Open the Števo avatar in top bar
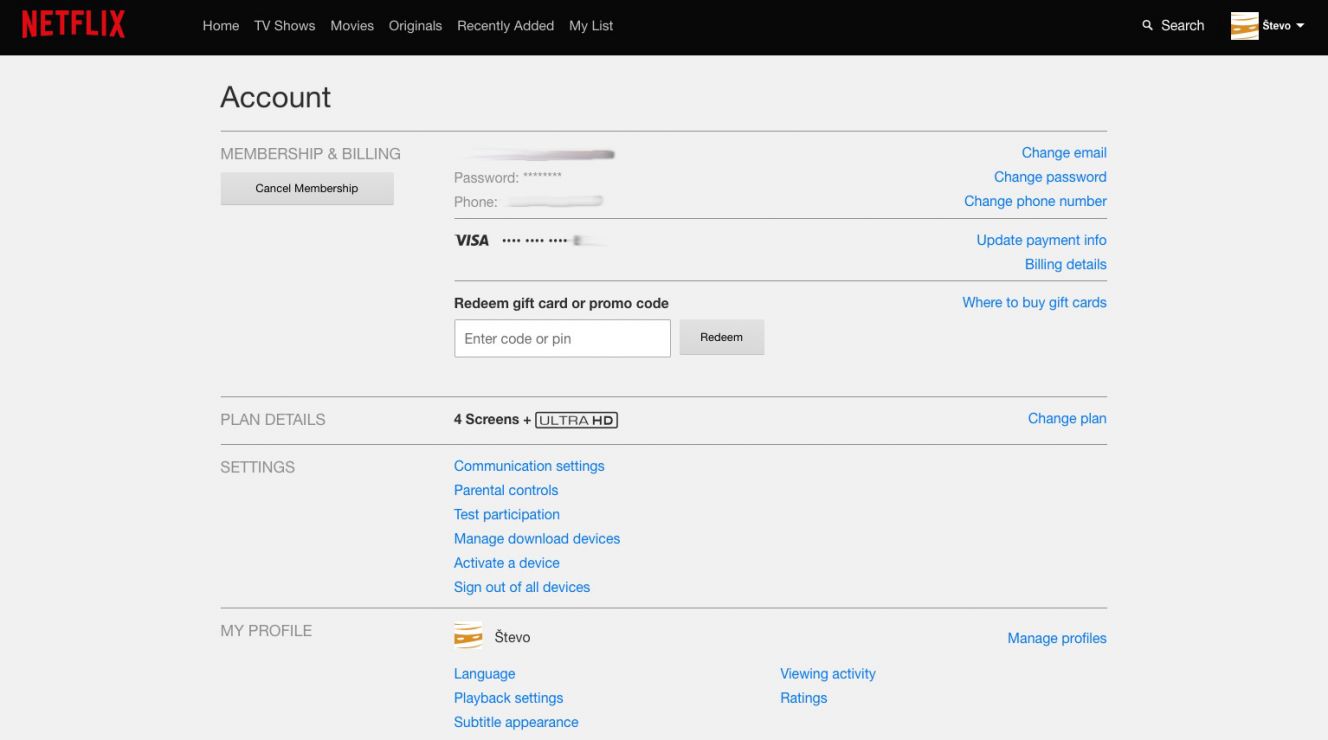Viewport: 1328px width, 740px height. coord(1244,26)
